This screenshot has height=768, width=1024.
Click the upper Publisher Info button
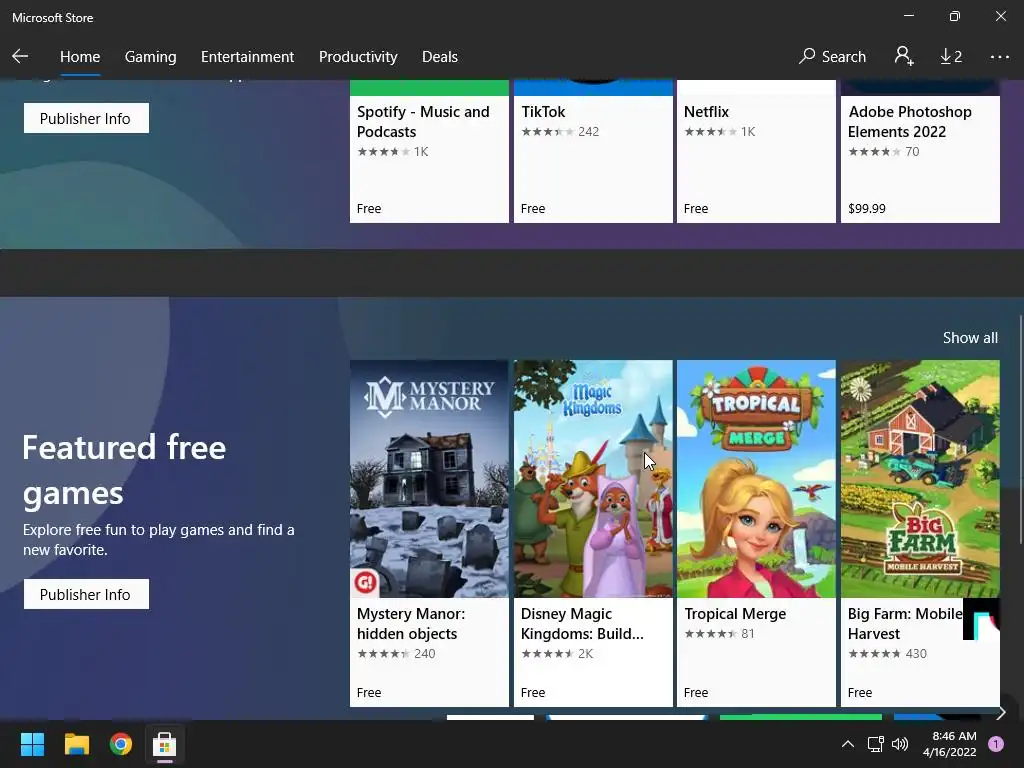click(x=86, y=118)
